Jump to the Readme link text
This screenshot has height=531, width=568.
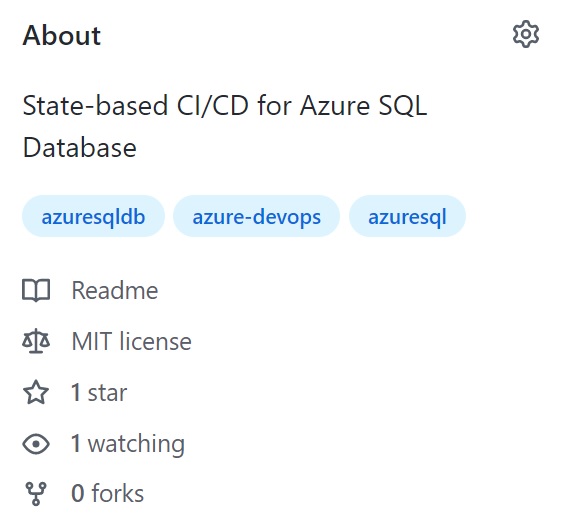115,290
